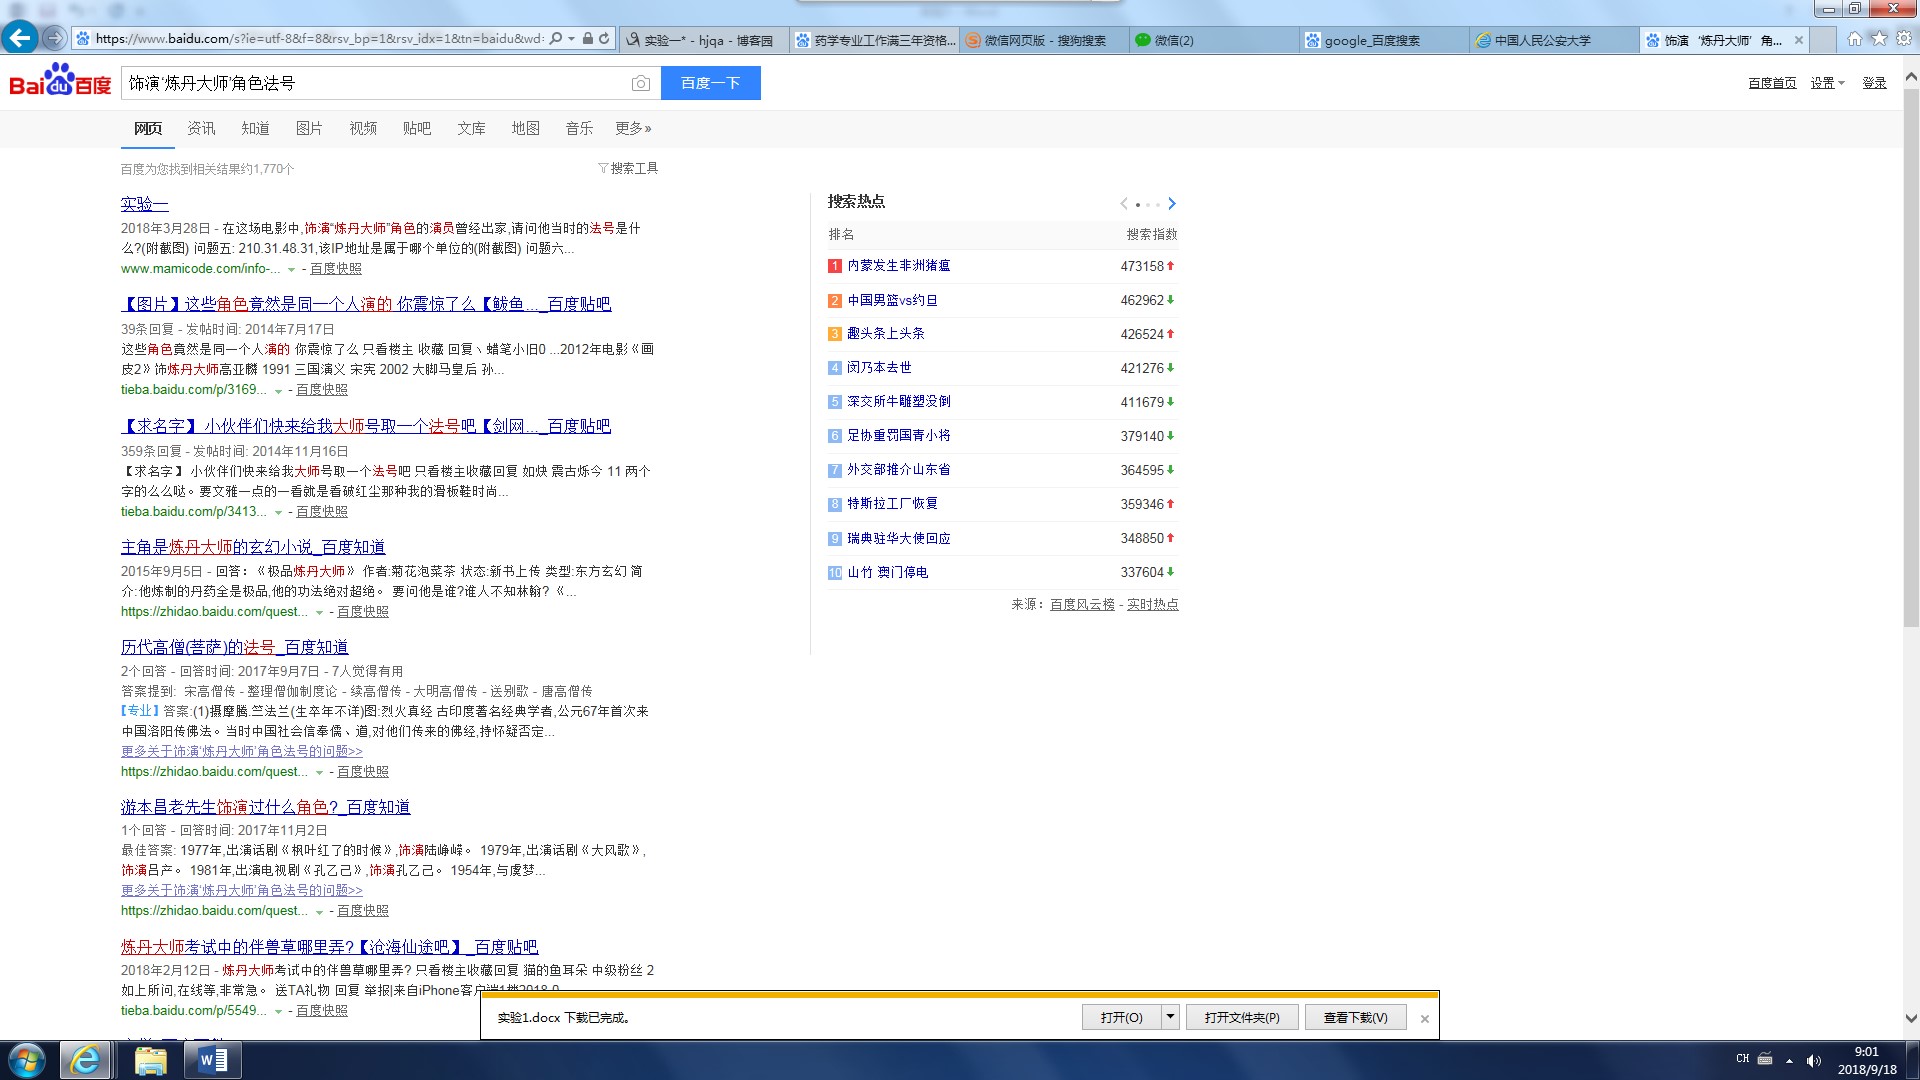Image resolution: width=1920 pixels, height=1080 pixels.
Task: Click 打开文件夹 in download bar
Action: point(1241,1017)
